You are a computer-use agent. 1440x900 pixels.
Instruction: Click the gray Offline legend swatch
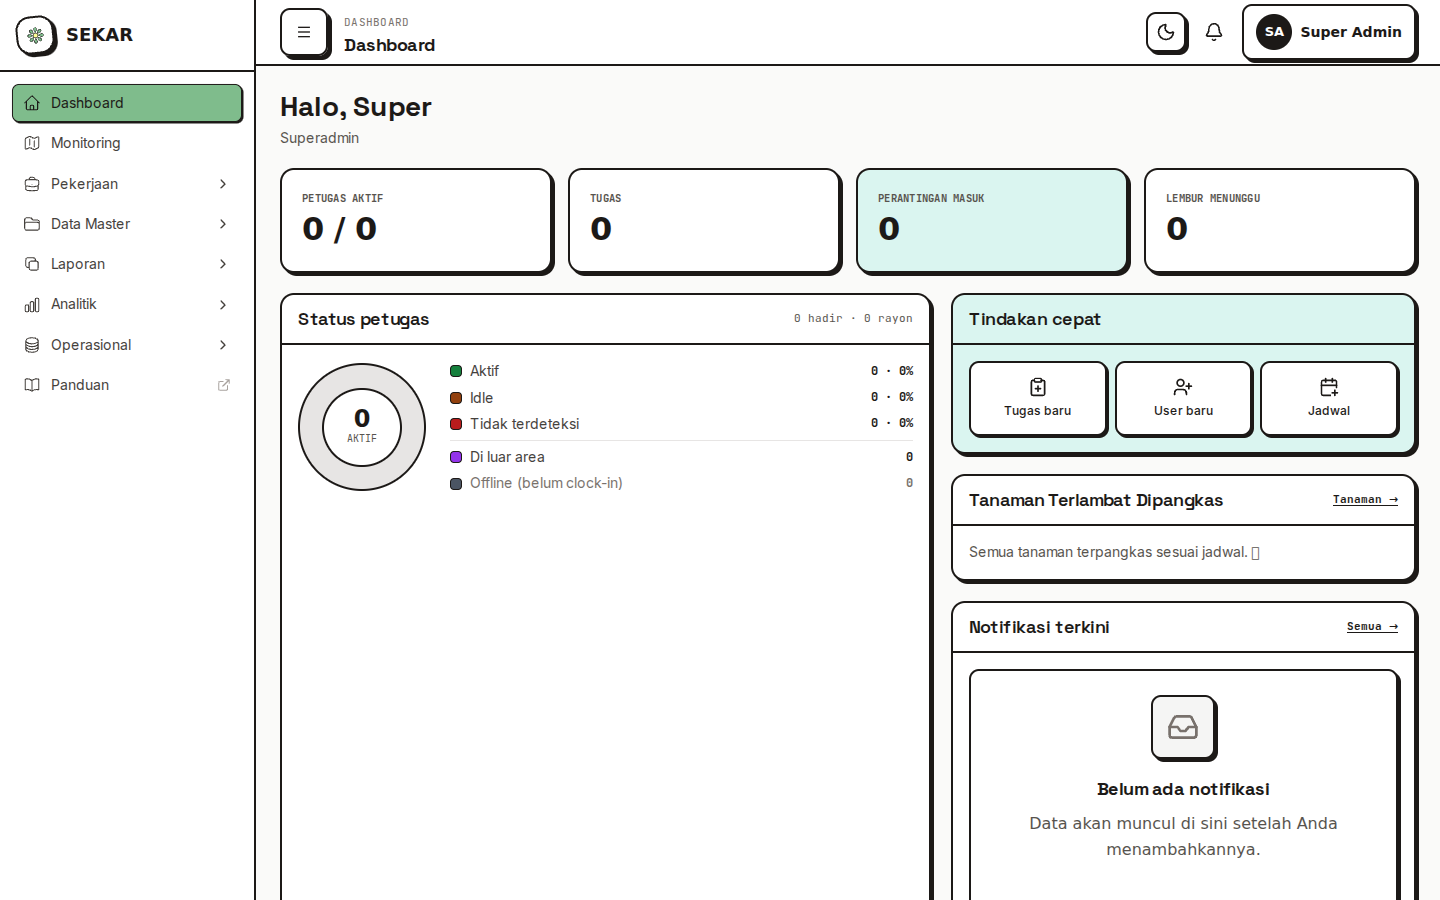click(456, 483)
